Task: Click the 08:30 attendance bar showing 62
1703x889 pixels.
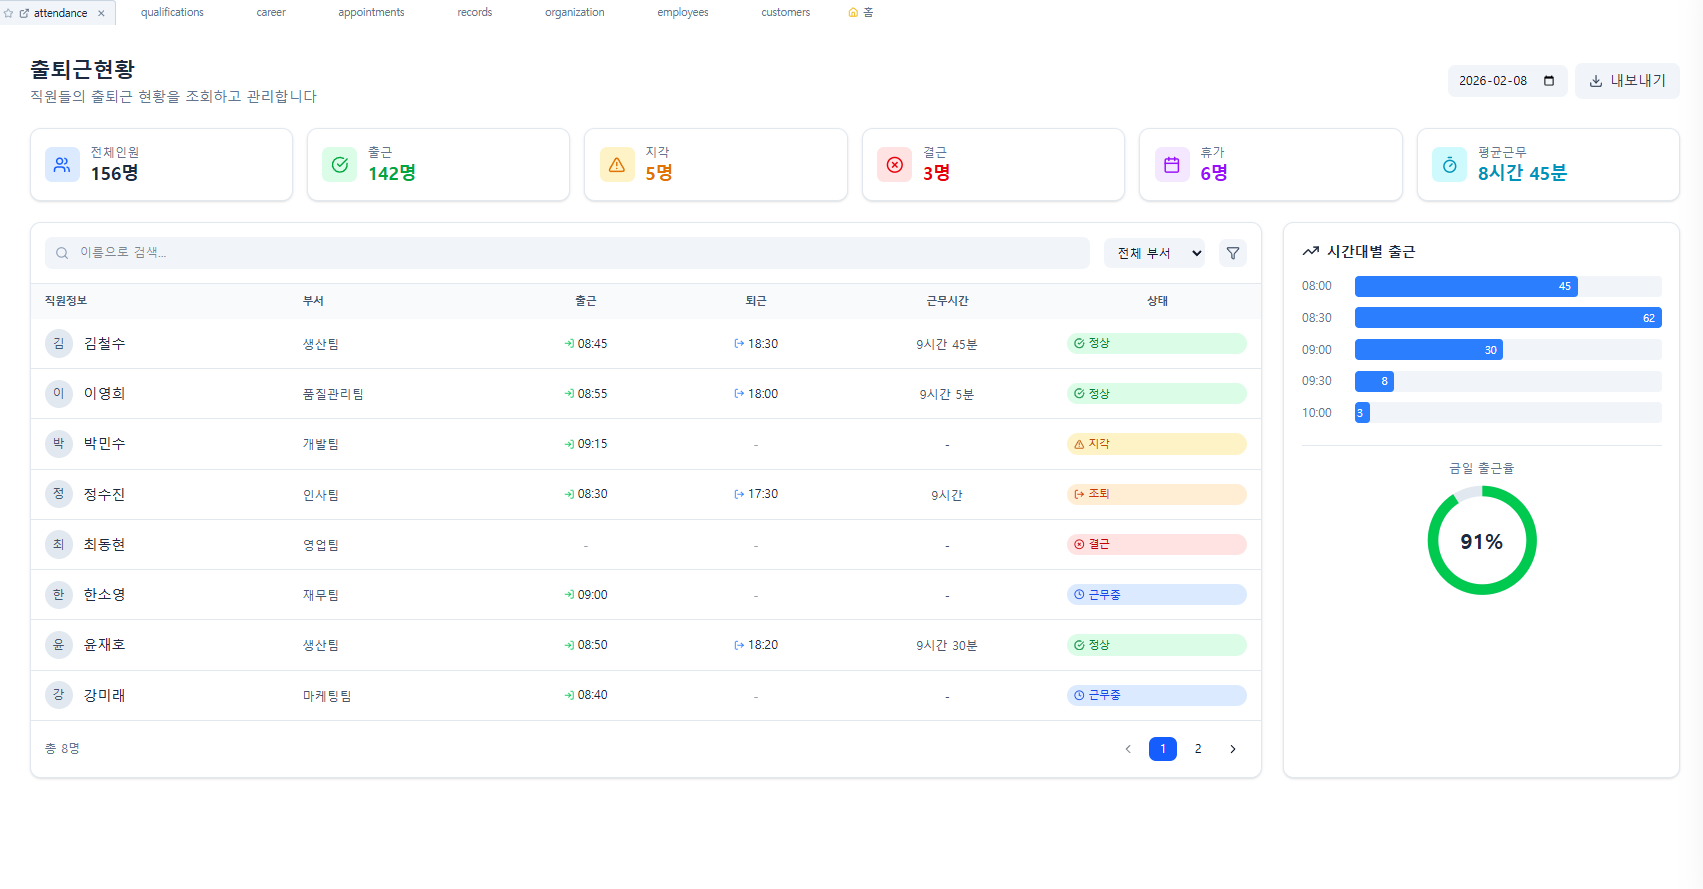Action: 1507,318
